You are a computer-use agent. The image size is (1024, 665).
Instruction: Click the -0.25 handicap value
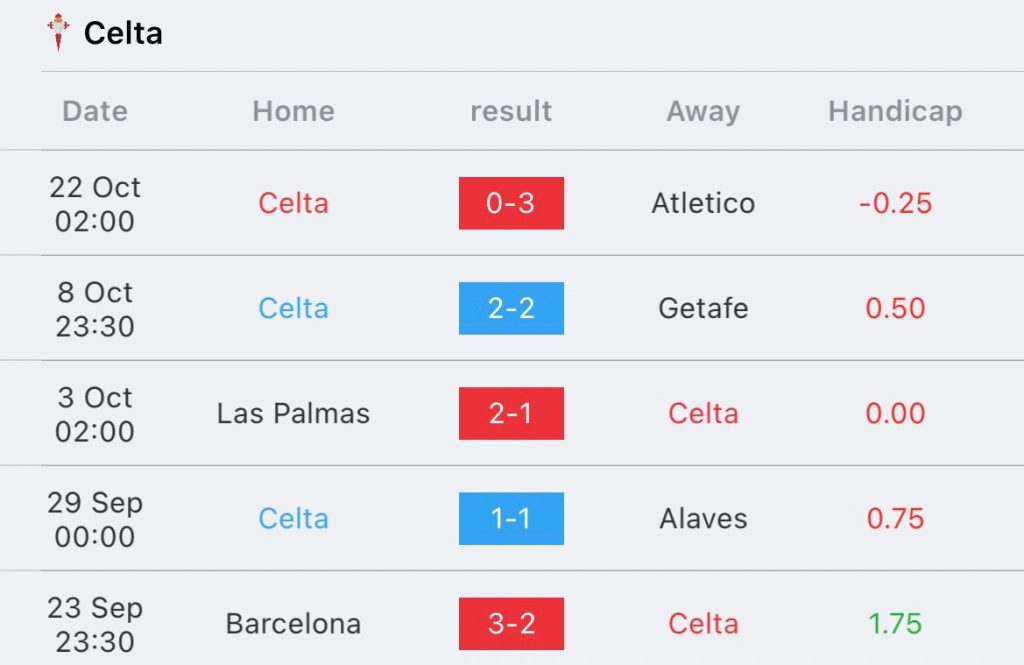(x=895, y=203)
